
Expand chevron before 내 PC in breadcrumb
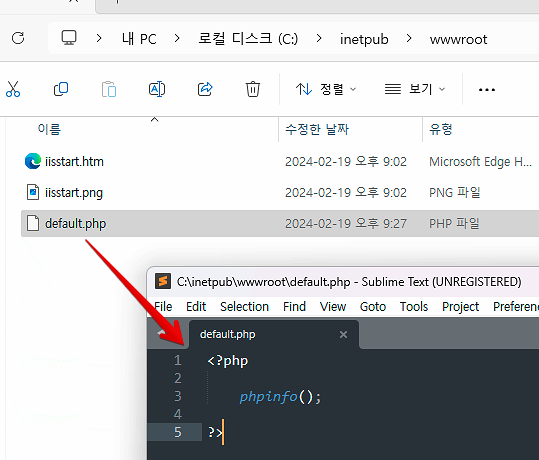[99, 38]
